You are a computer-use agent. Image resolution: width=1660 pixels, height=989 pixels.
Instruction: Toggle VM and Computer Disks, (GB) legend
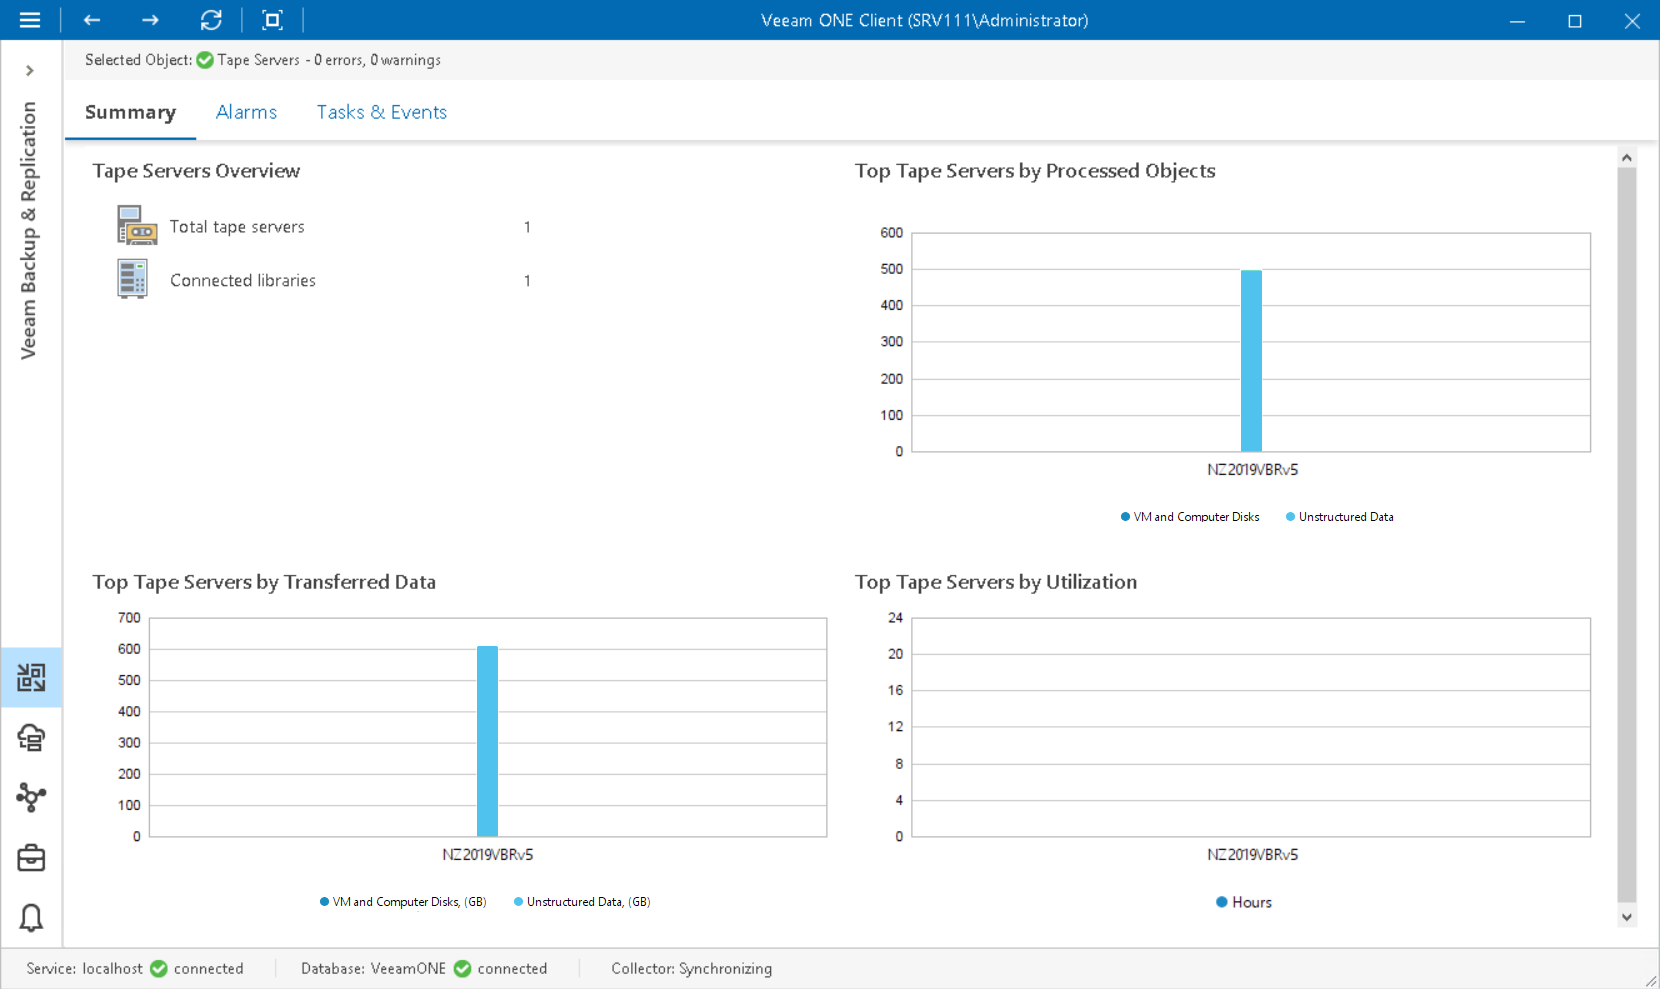[403, 902]
